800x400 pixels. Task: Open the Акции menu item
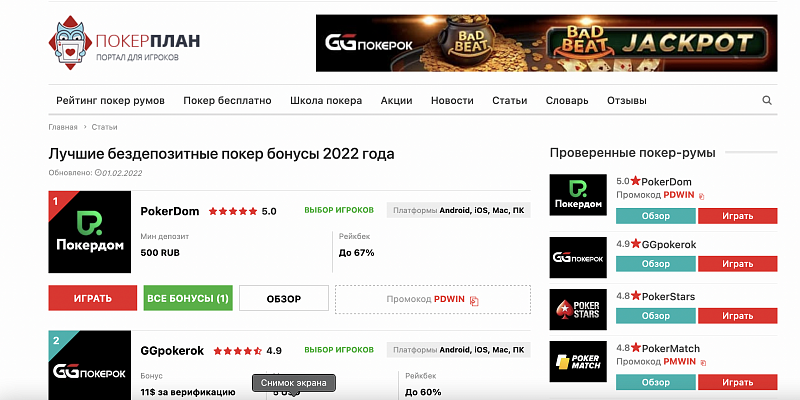click(396, 101)
